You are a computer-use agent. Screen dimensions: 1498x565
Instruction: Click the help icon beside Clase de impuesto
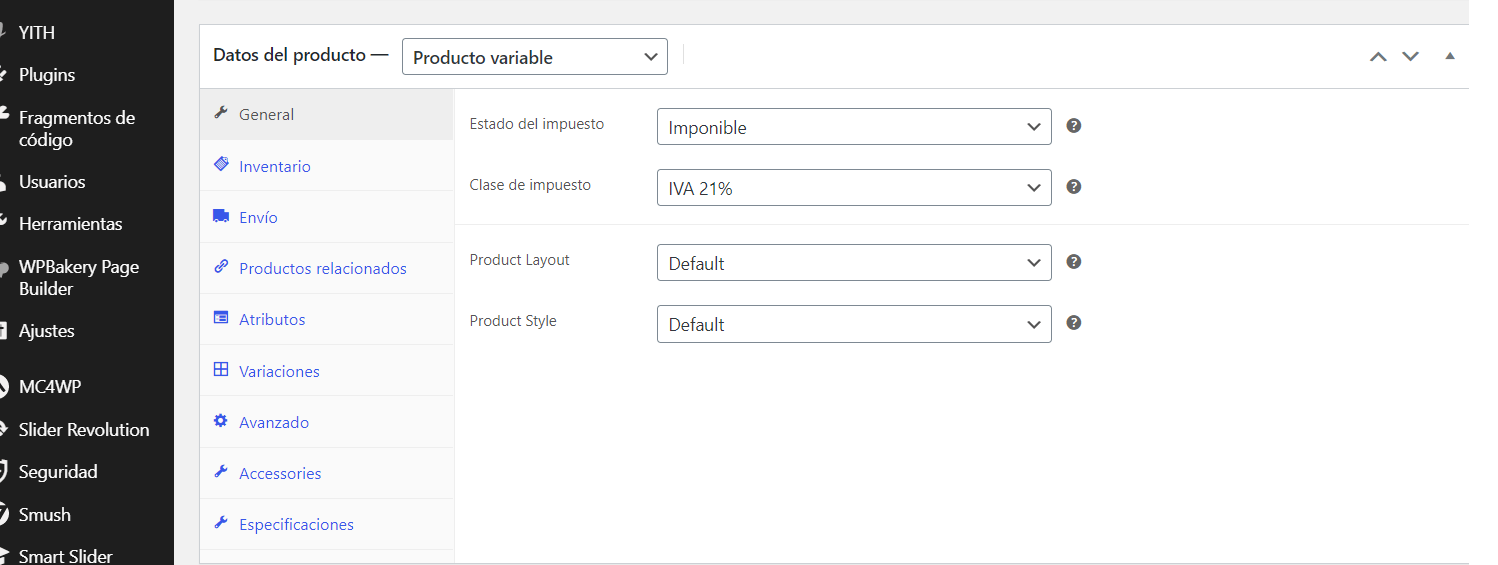1074,187
